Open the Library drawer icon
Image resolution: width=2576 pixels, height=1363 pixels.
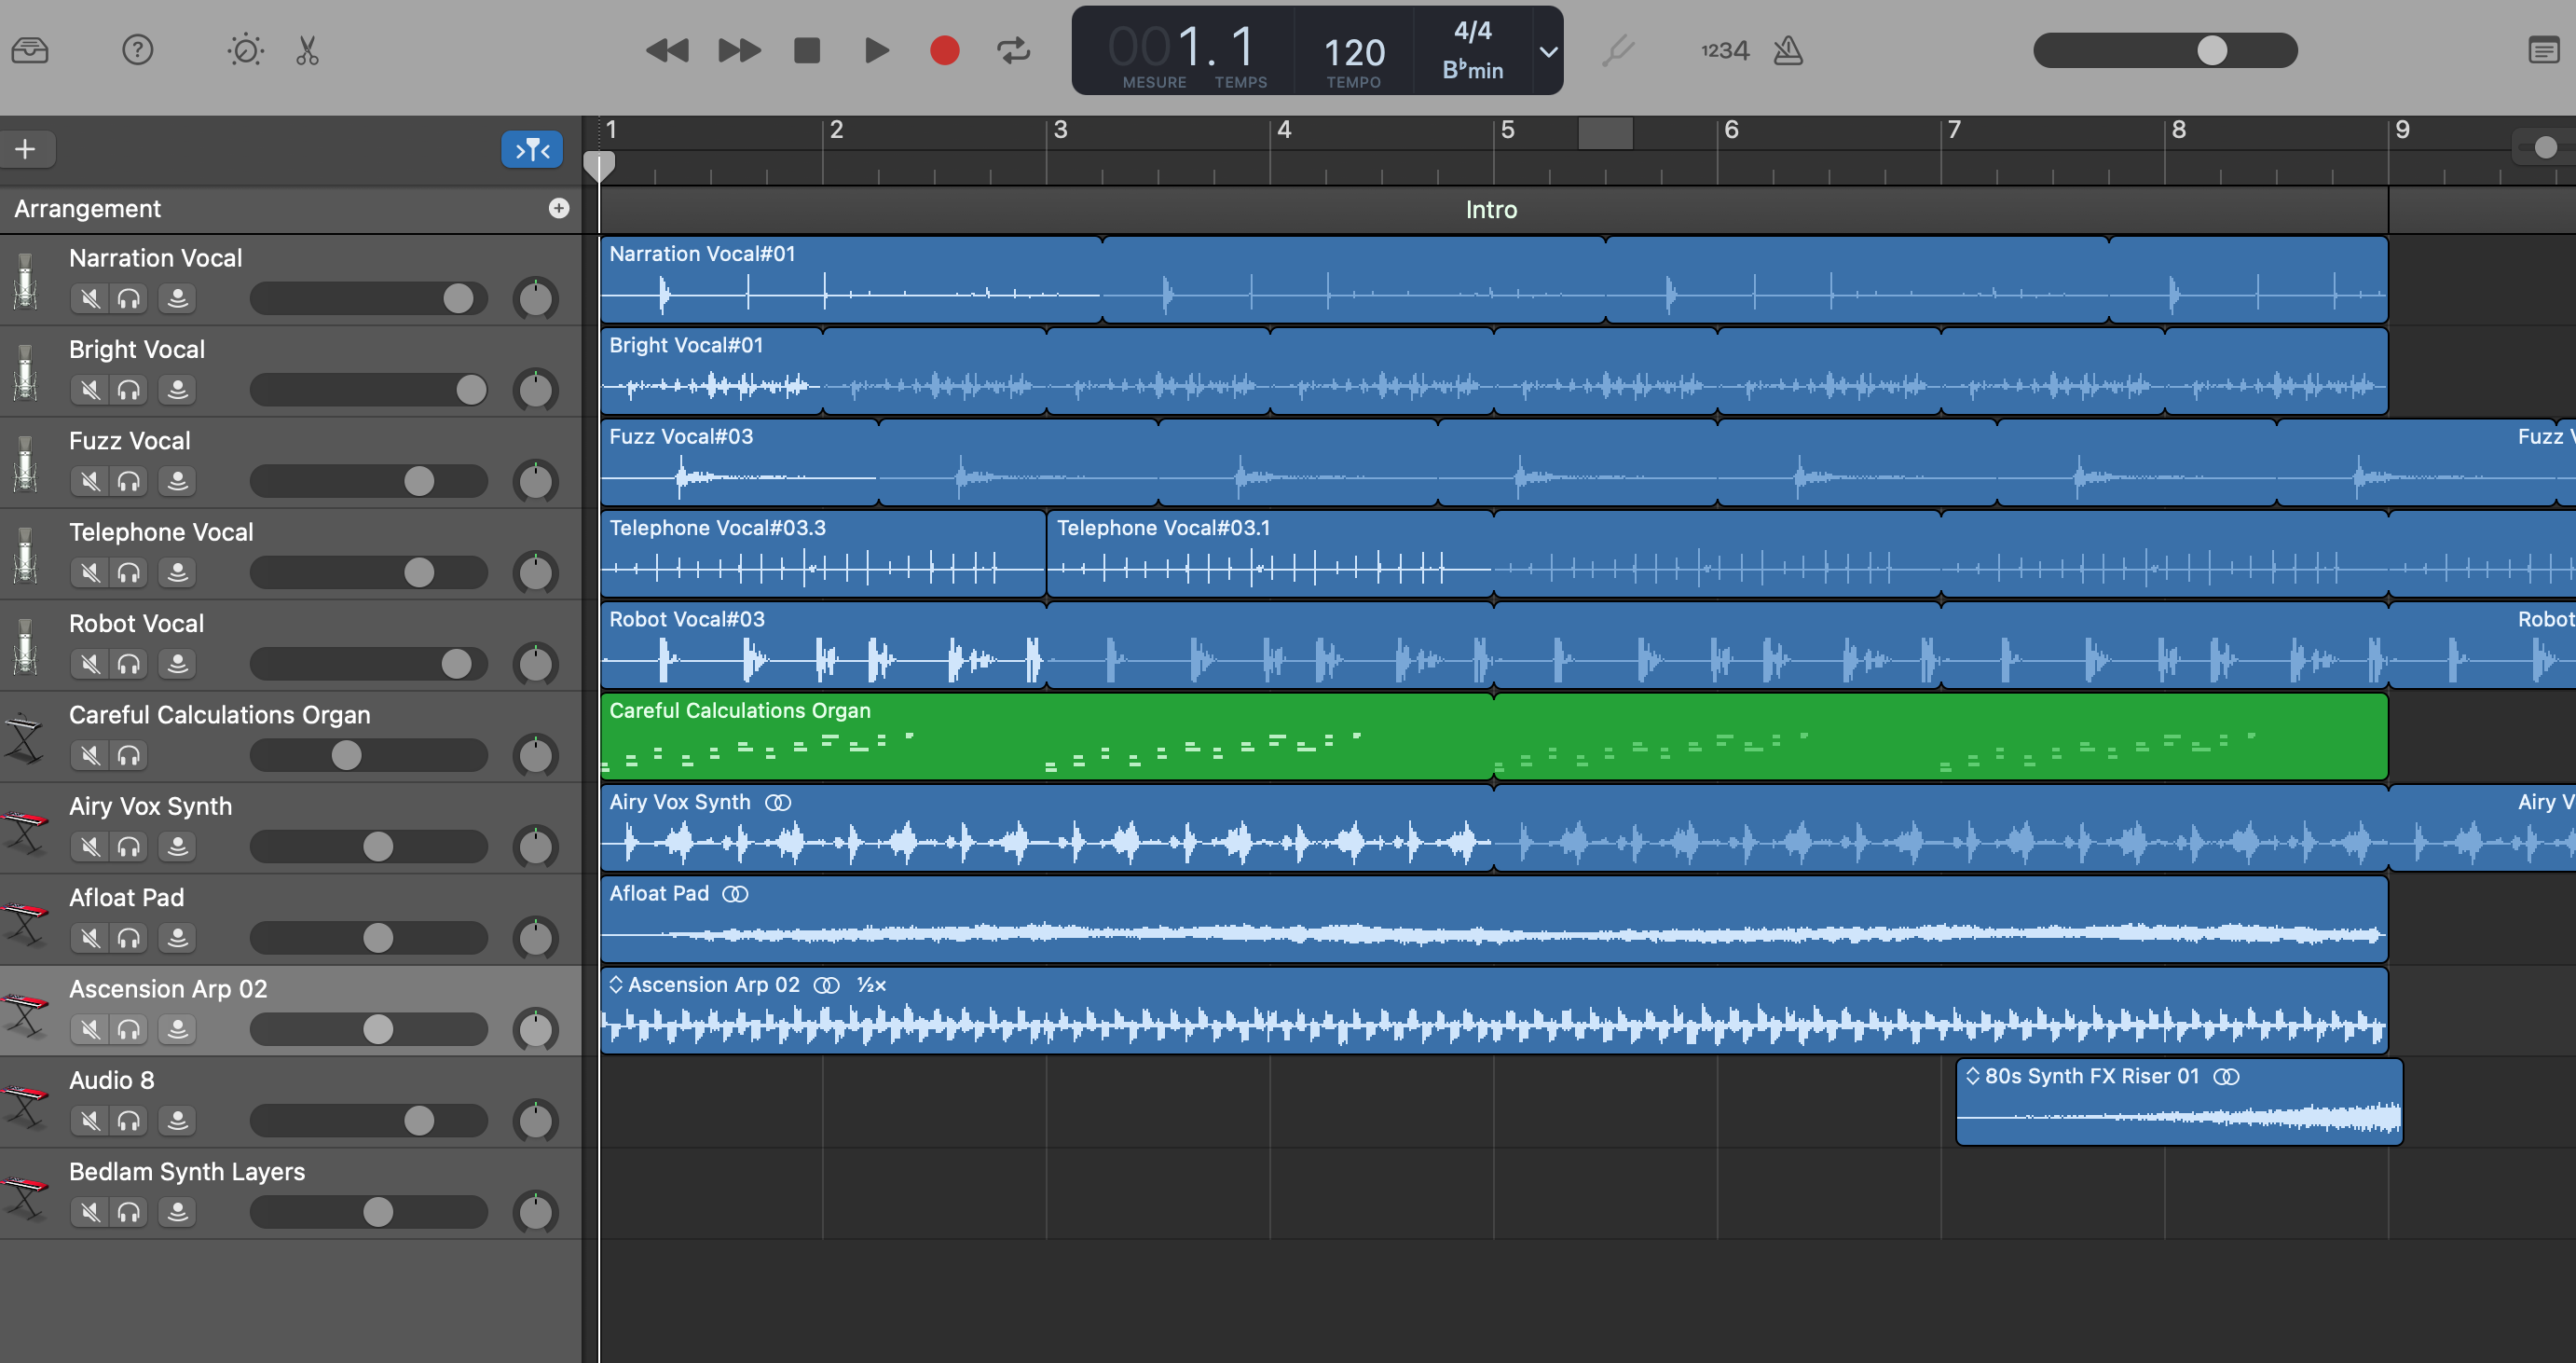point(30,50)
